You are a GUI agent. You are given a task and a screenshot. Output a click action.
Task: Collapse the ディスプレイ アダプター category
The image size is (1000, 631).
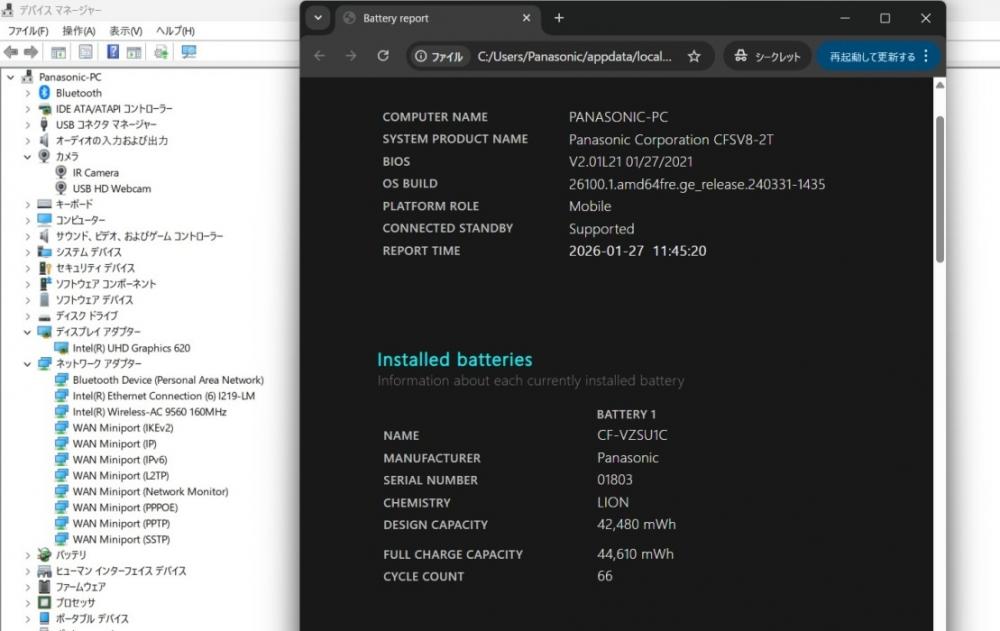pos(27,332)
